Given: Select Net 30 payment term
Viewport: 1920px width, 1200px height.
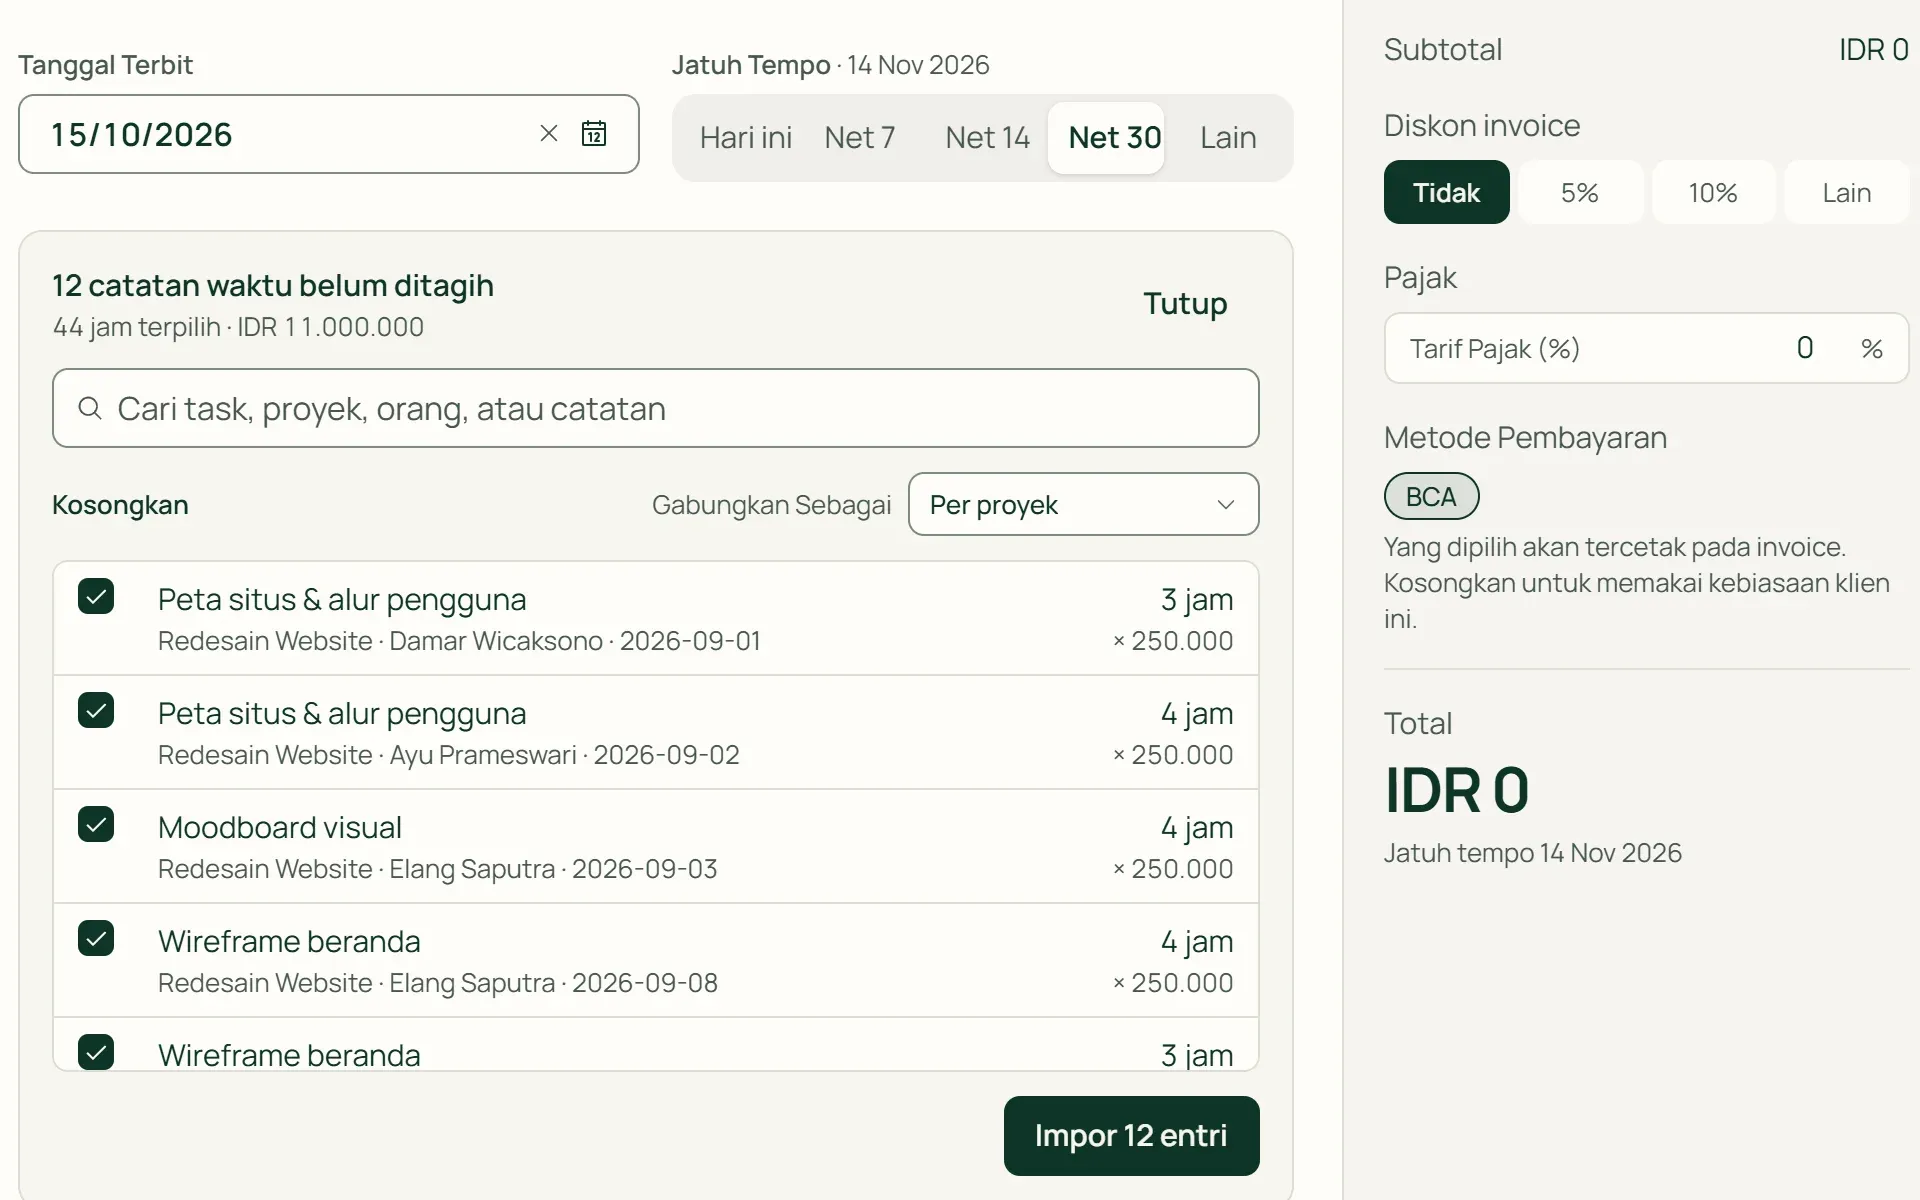Looking at the screenshot, I should point(1106,138).
